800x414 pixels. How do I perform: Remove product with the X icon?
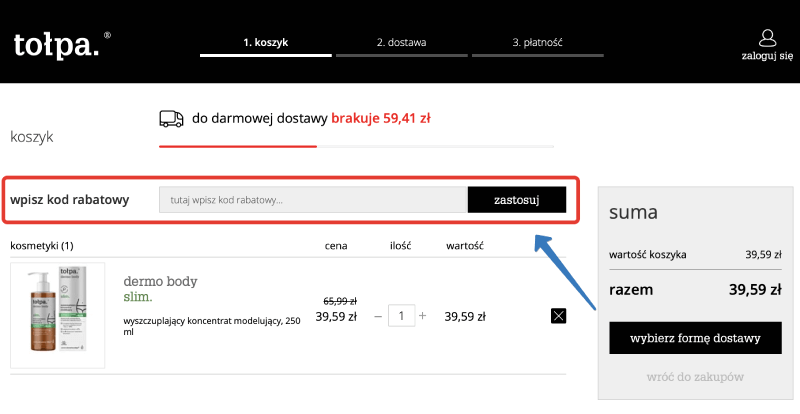pos(558,316)
